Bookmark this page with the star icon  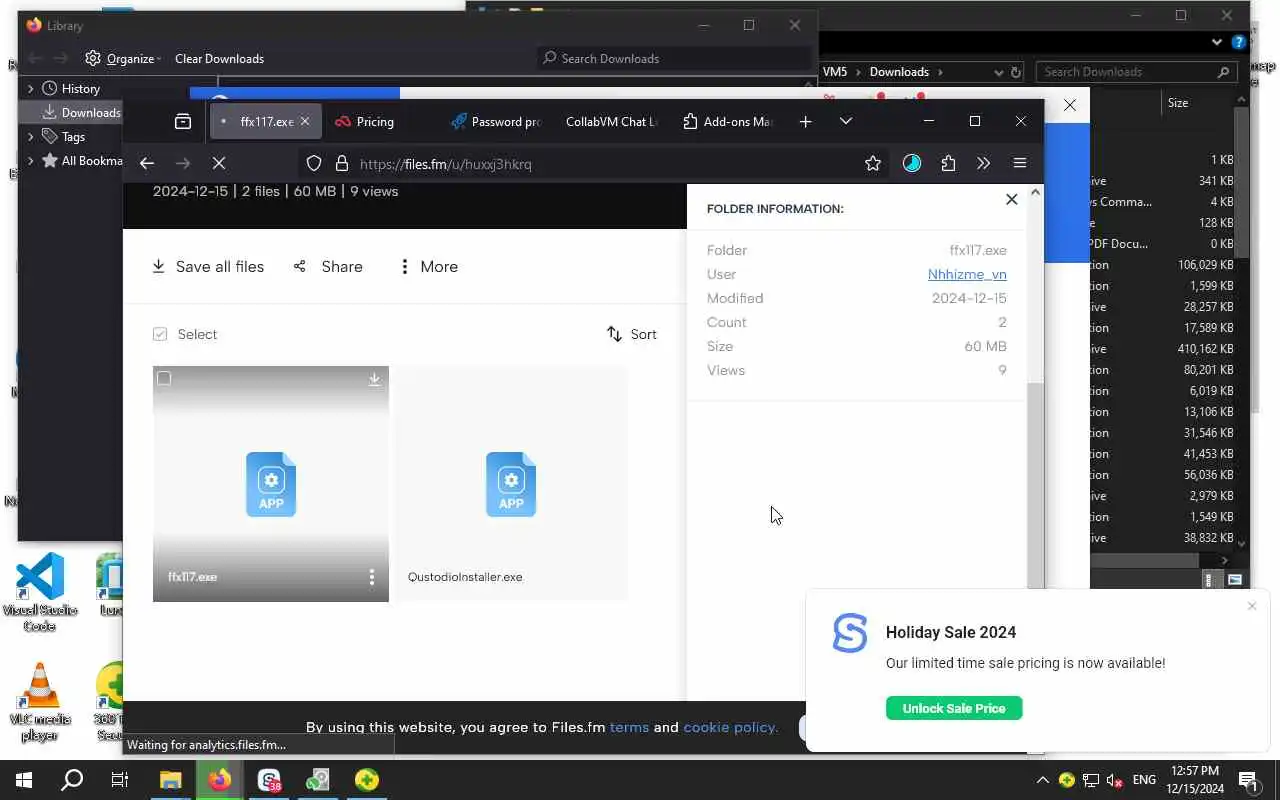[x=873, y=163]
